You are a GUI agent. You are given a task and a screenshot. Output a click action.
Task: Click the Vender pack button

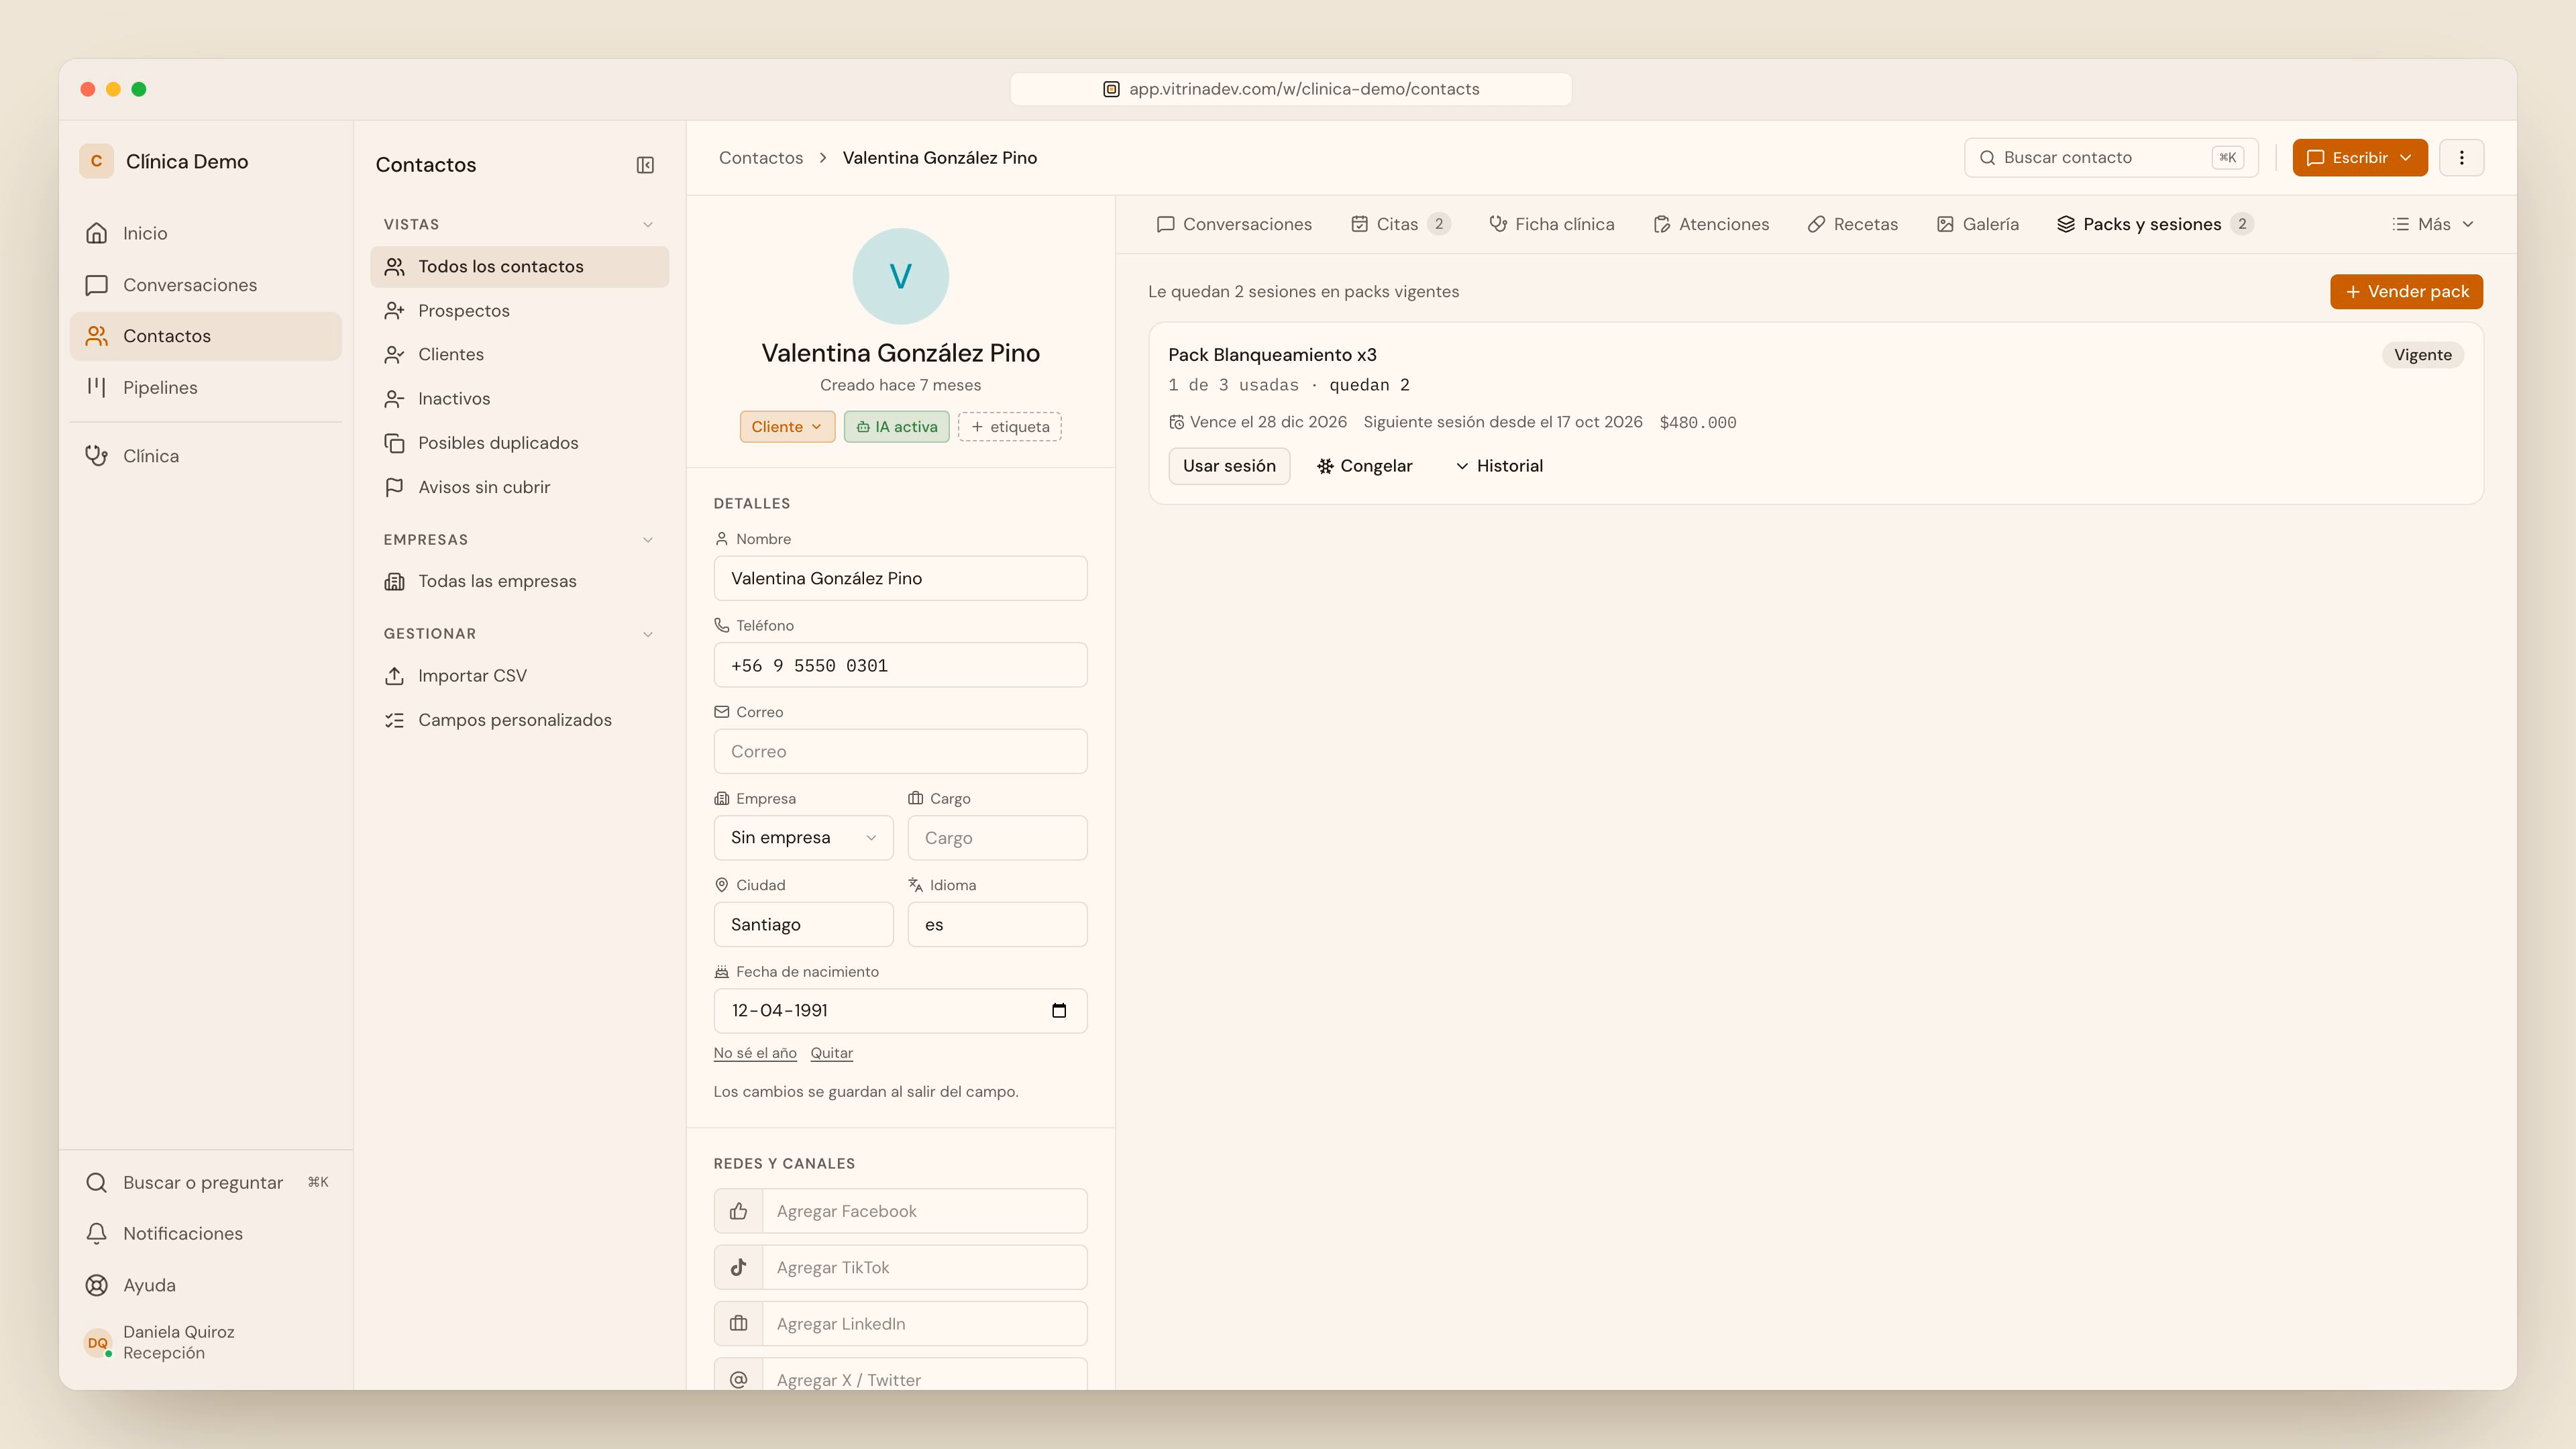[2406, 292]
